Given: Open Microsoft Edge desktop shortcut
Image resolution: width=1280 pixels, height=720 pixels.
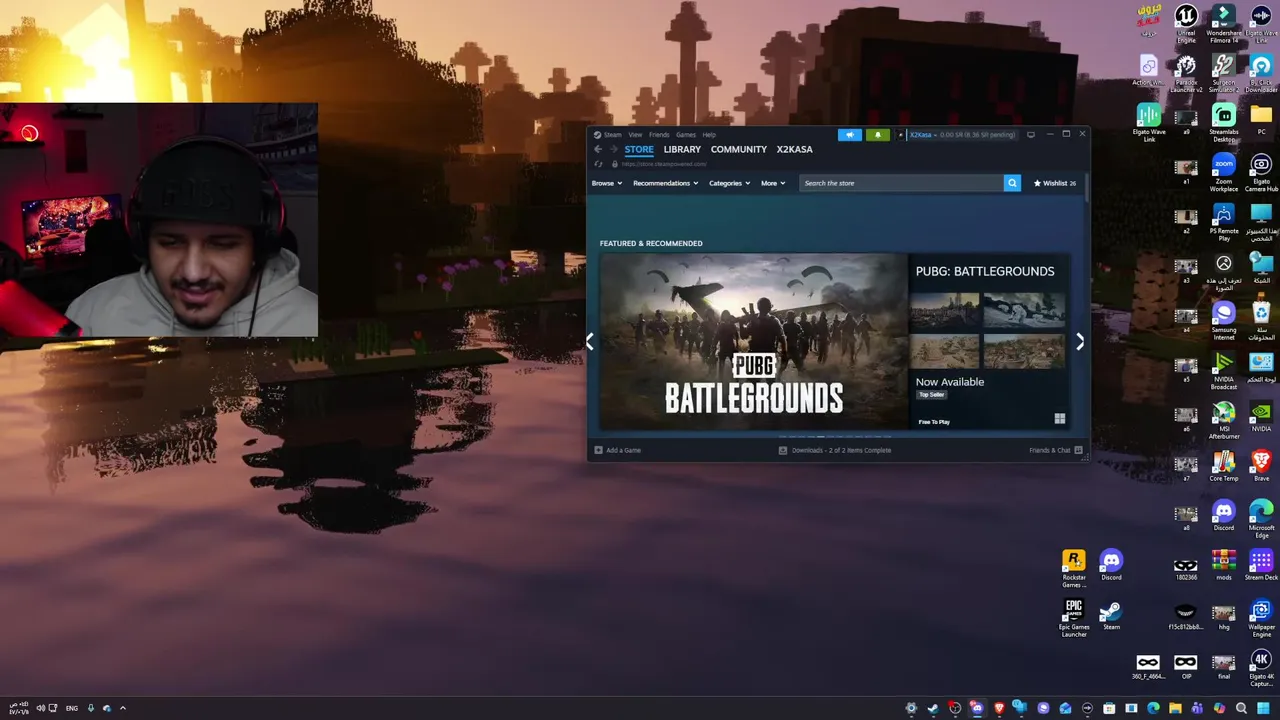Looking at the screenshot, I should click(x=1261, y=520).
